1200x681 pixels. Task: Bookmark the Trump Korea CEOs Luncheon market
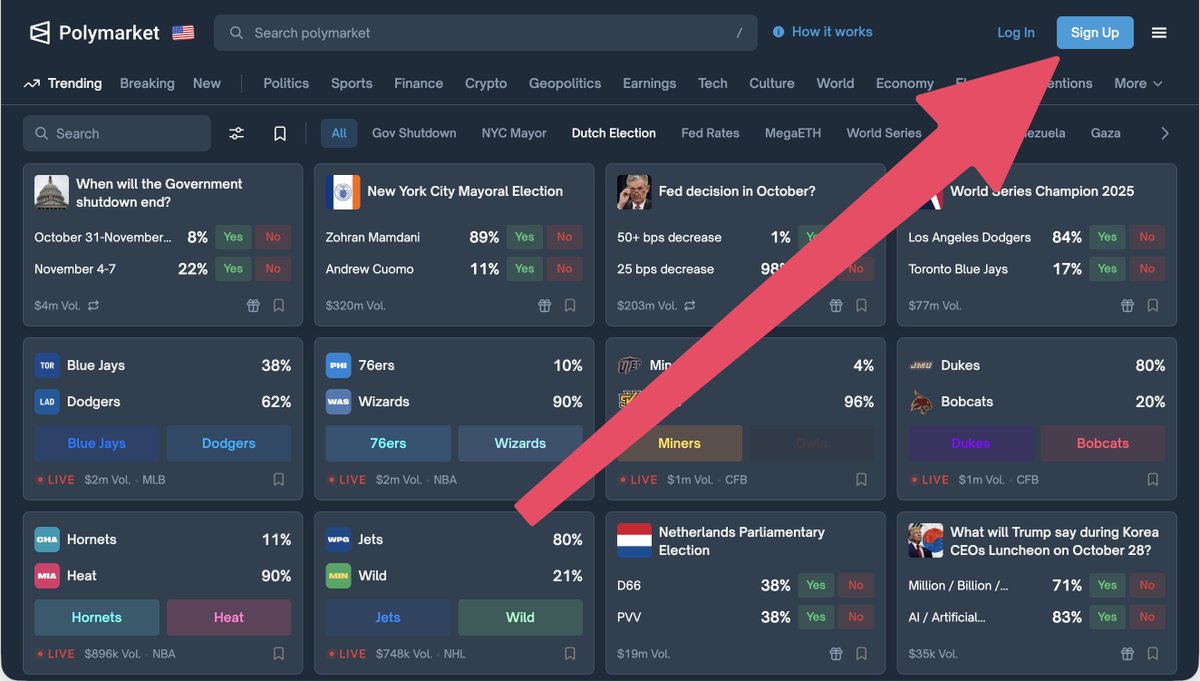click(1153, 654)
